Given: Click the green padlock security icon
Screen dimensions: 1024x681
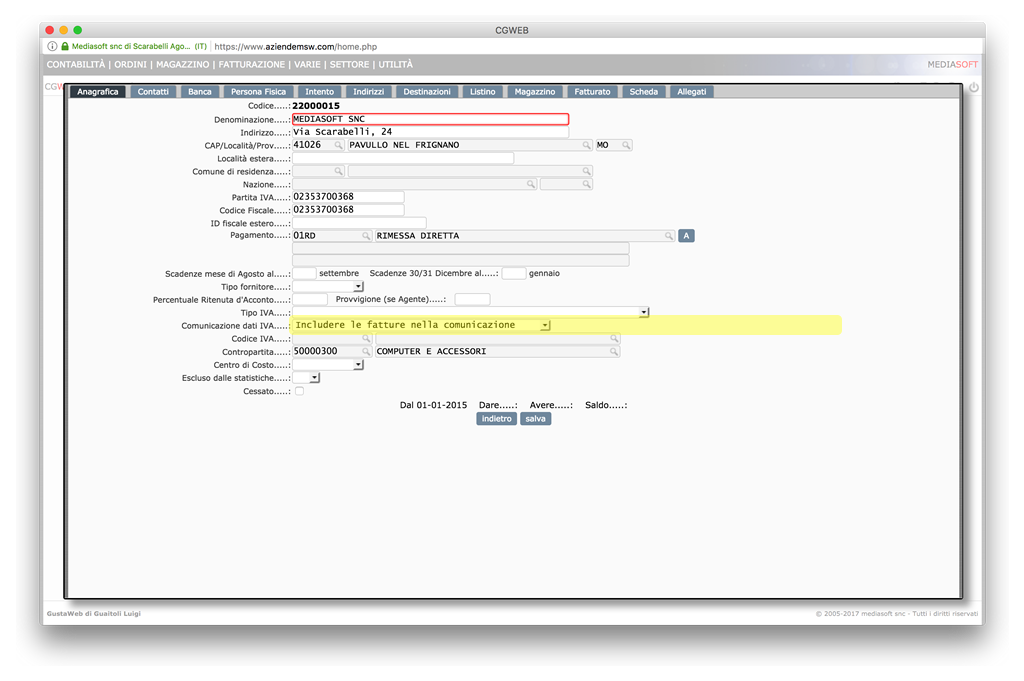Looking at the screenshot, I should tap(65, 46).
